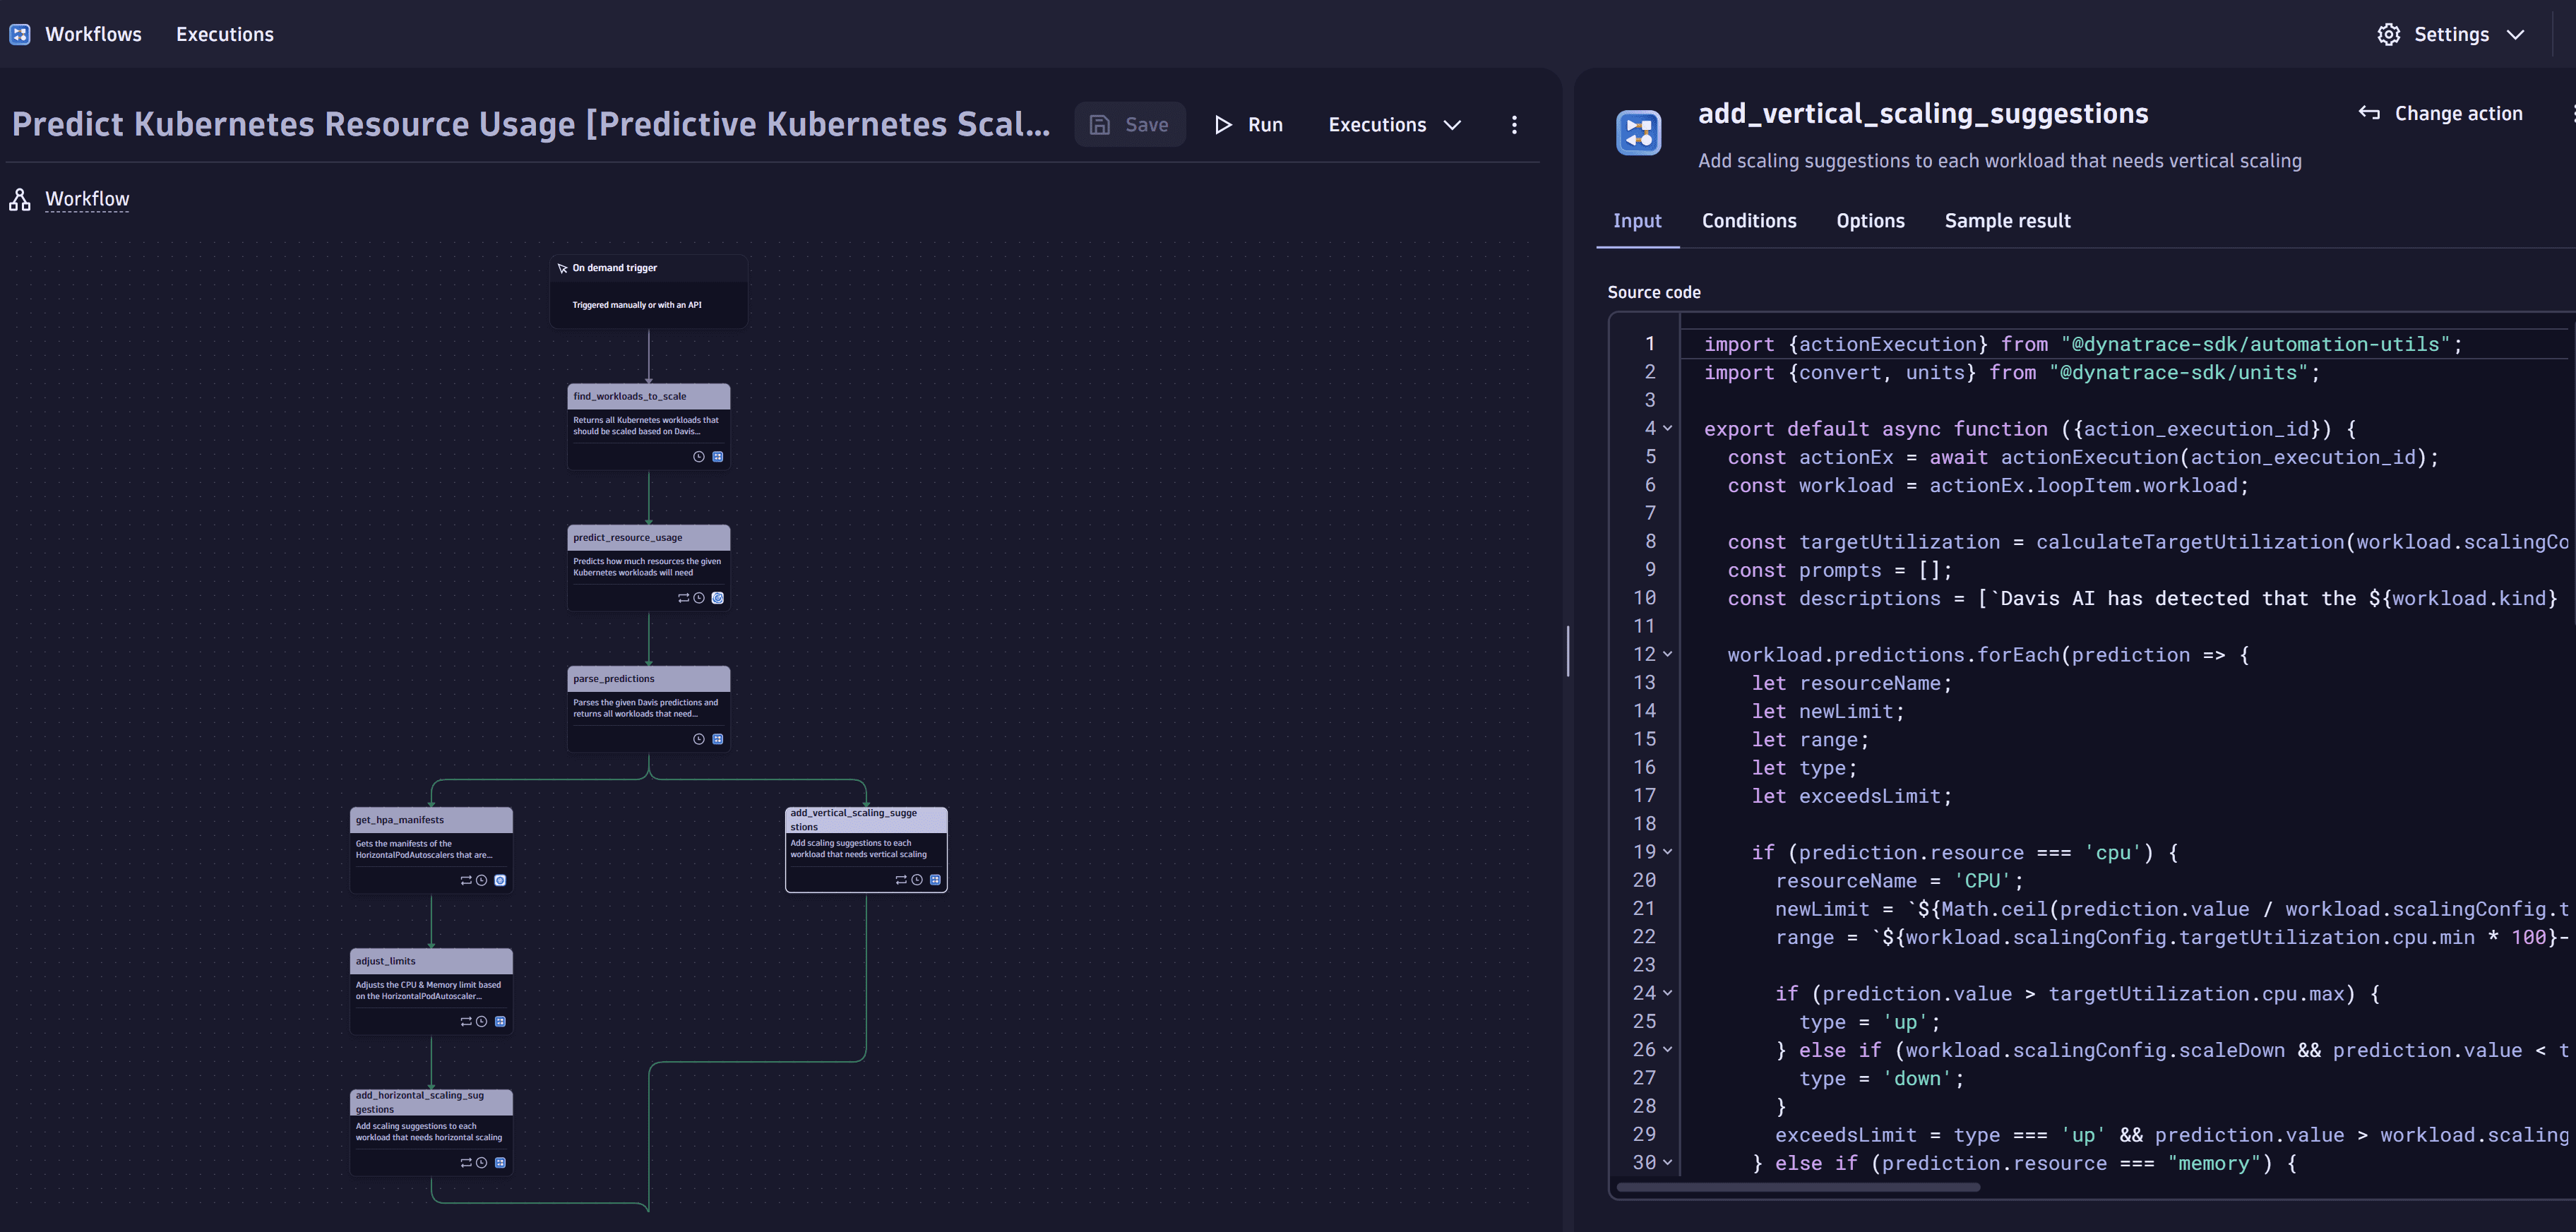Expand the Settings dropdown chevron
Image resolution: width=2576 pixels, height=1232 pixels.
tap(2515, 34)
